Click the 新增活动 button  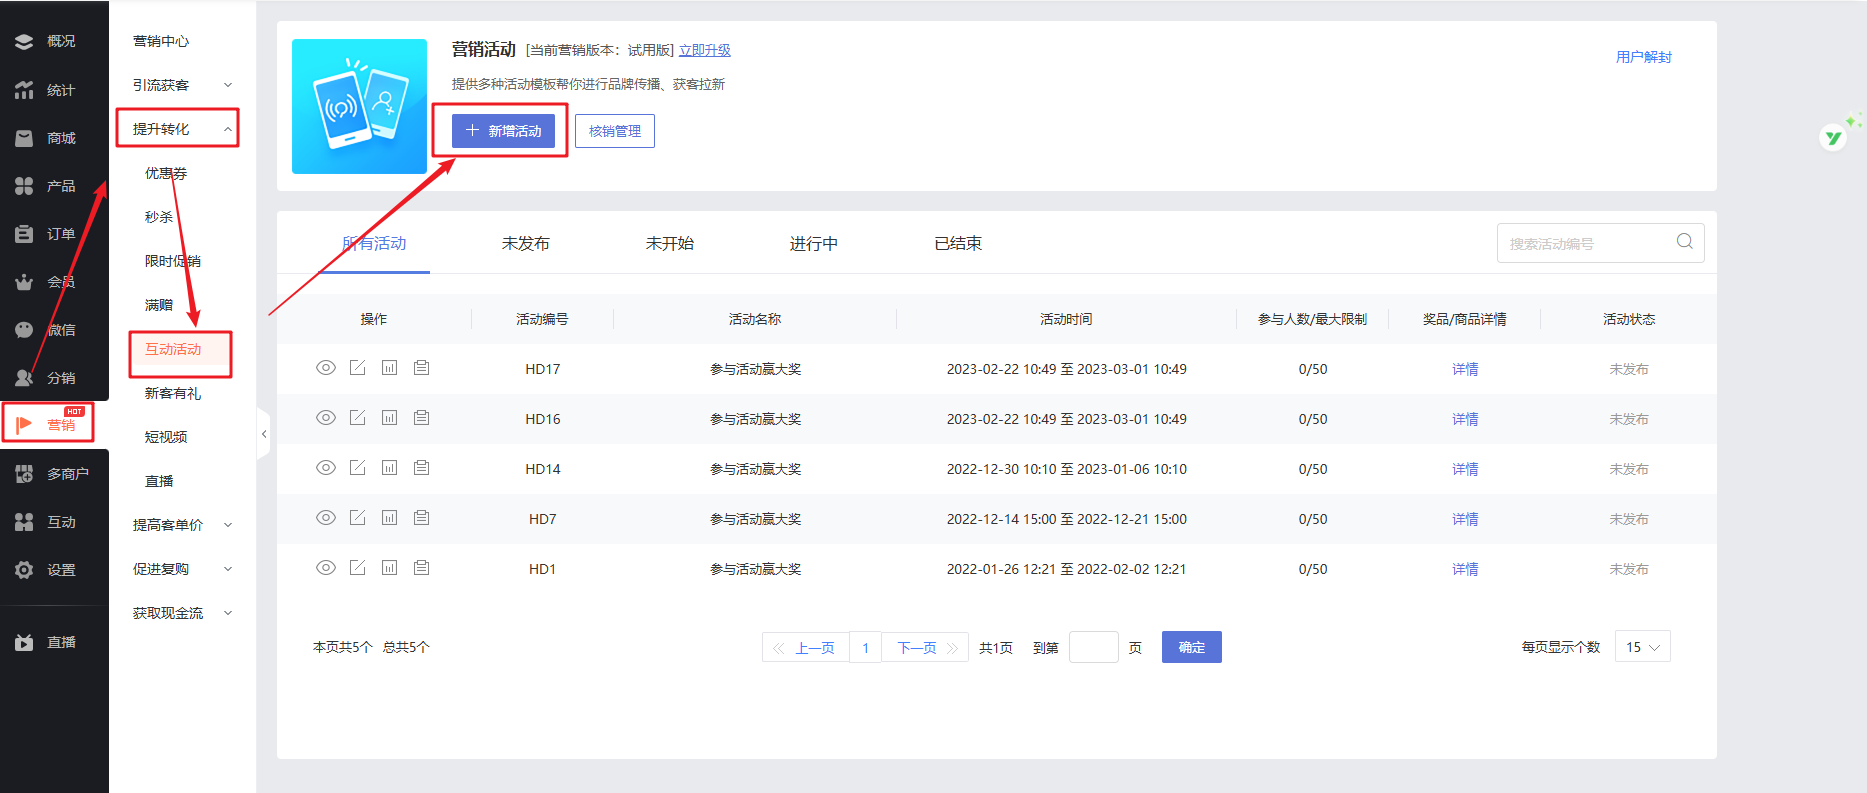click(x=503, y=131)
